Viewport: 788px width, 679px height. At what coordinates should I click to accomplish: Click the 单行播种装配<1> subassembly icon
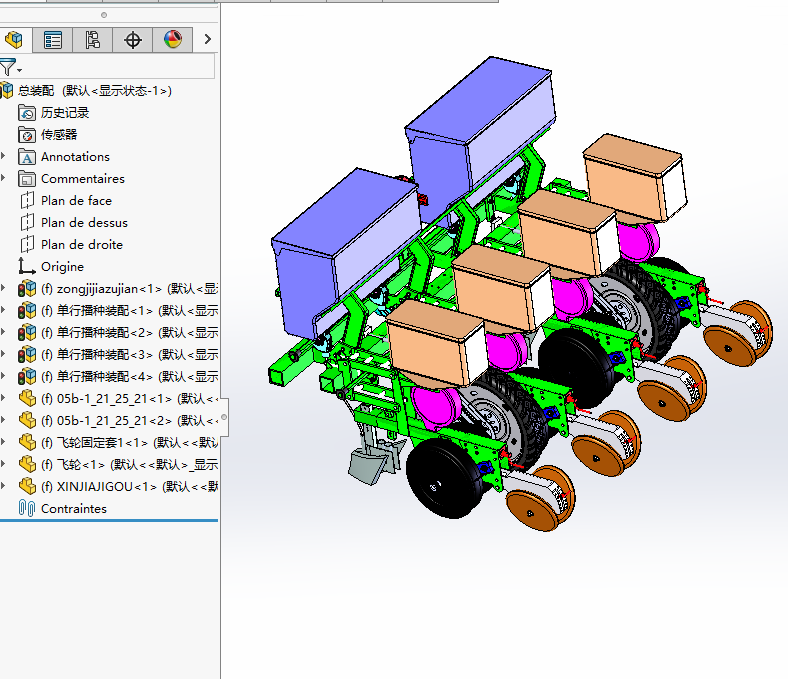(x=27, y=311)
